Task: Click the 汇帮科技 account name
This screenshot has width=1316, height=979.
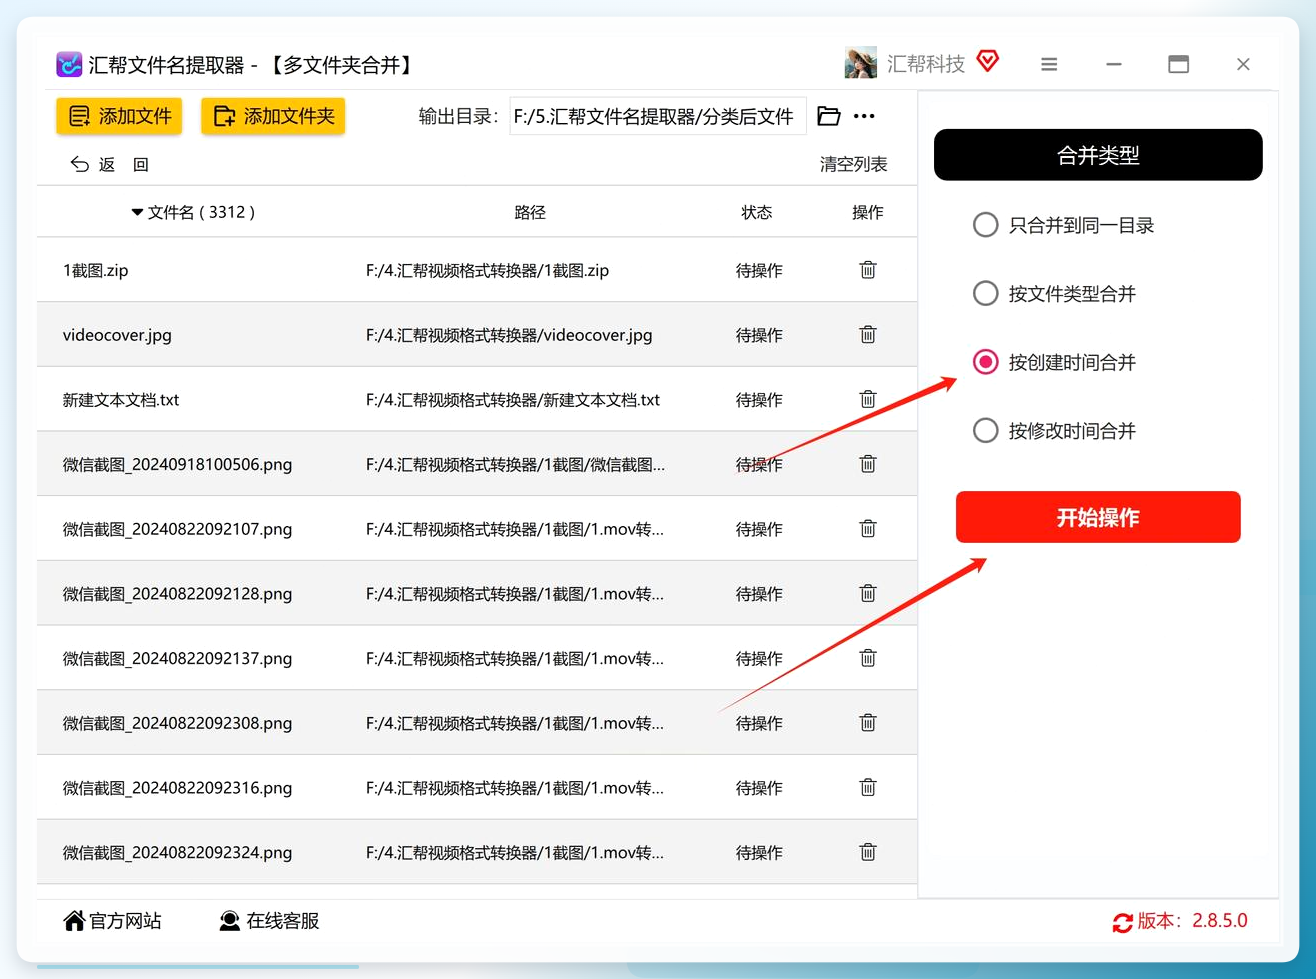Action: [x=926, y=64]
